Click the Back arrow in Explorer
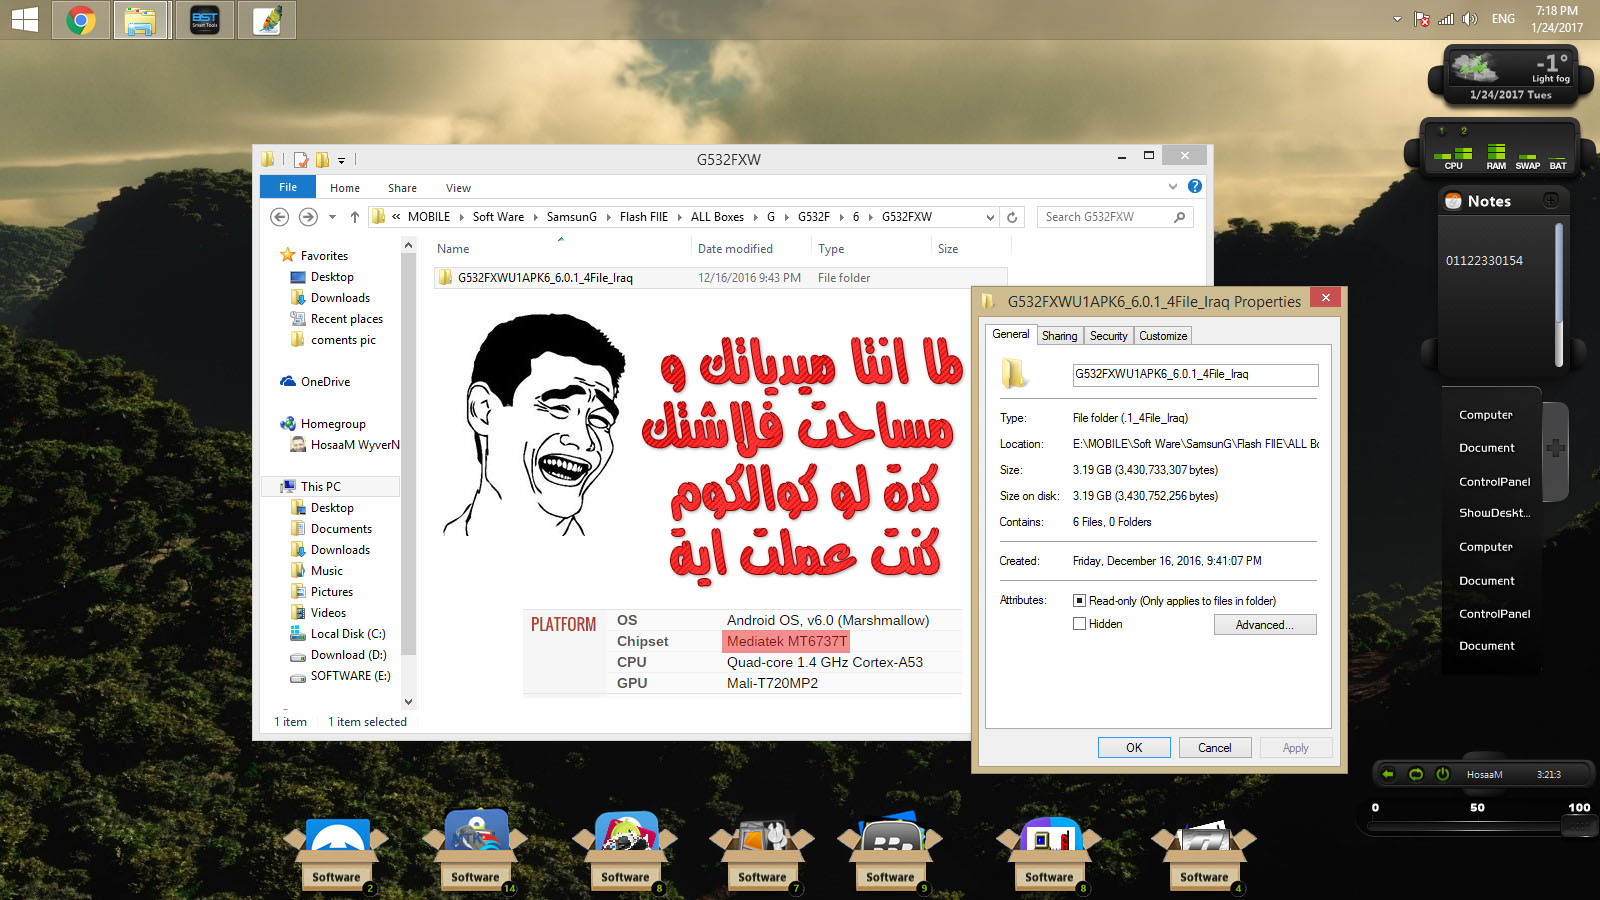Image resolution: width=1600 pixels, height=900 pixels. click(x=280, y=217)
